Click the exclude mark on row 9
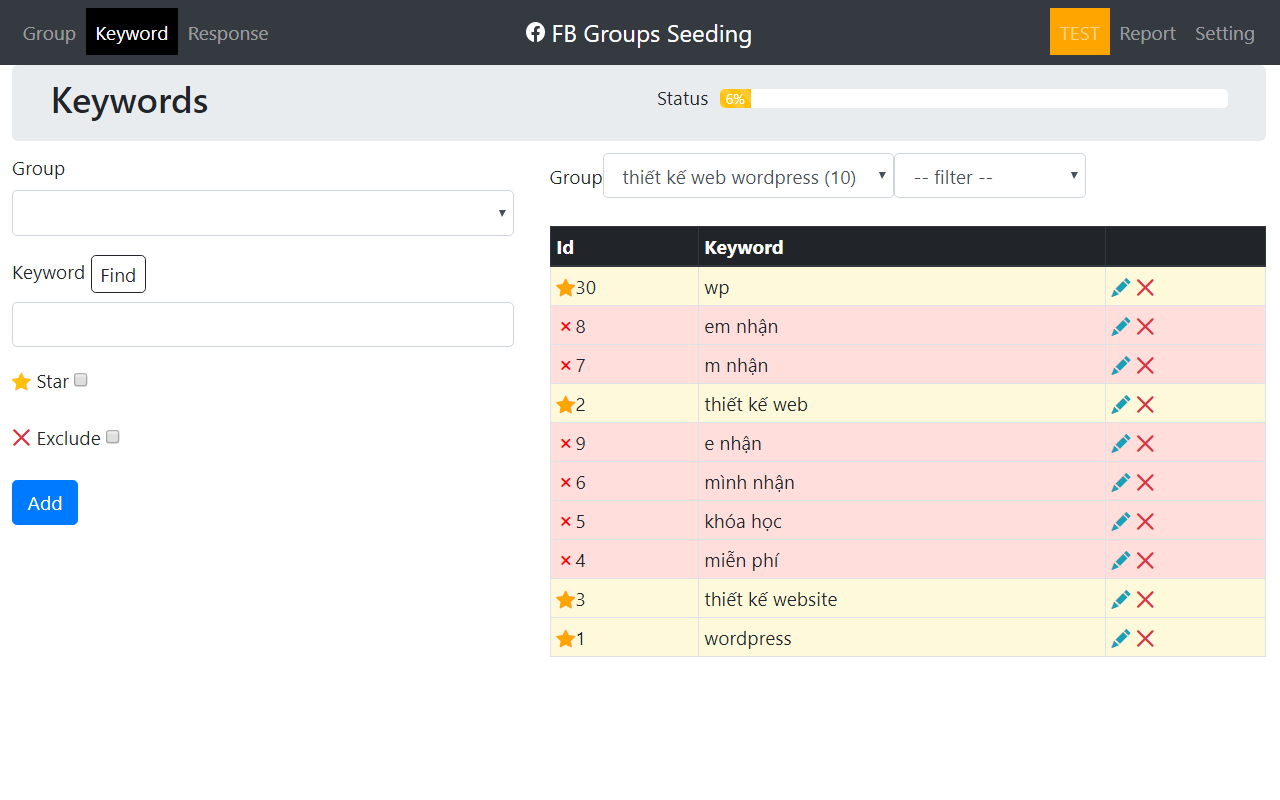The image size is (1280, 800). coord(565,443)
